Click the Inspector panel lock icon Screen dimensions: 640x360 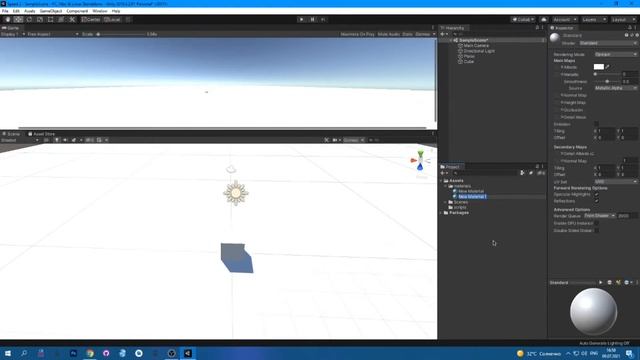[630, 28]
